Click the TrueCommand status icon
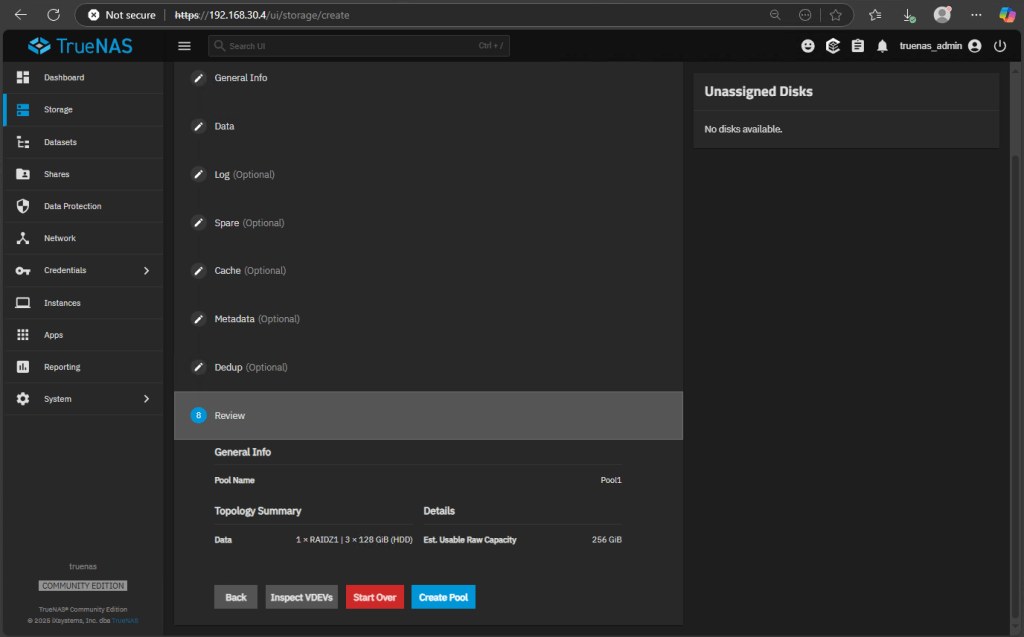Viewport: 1024px width, 637px height. 832,46
